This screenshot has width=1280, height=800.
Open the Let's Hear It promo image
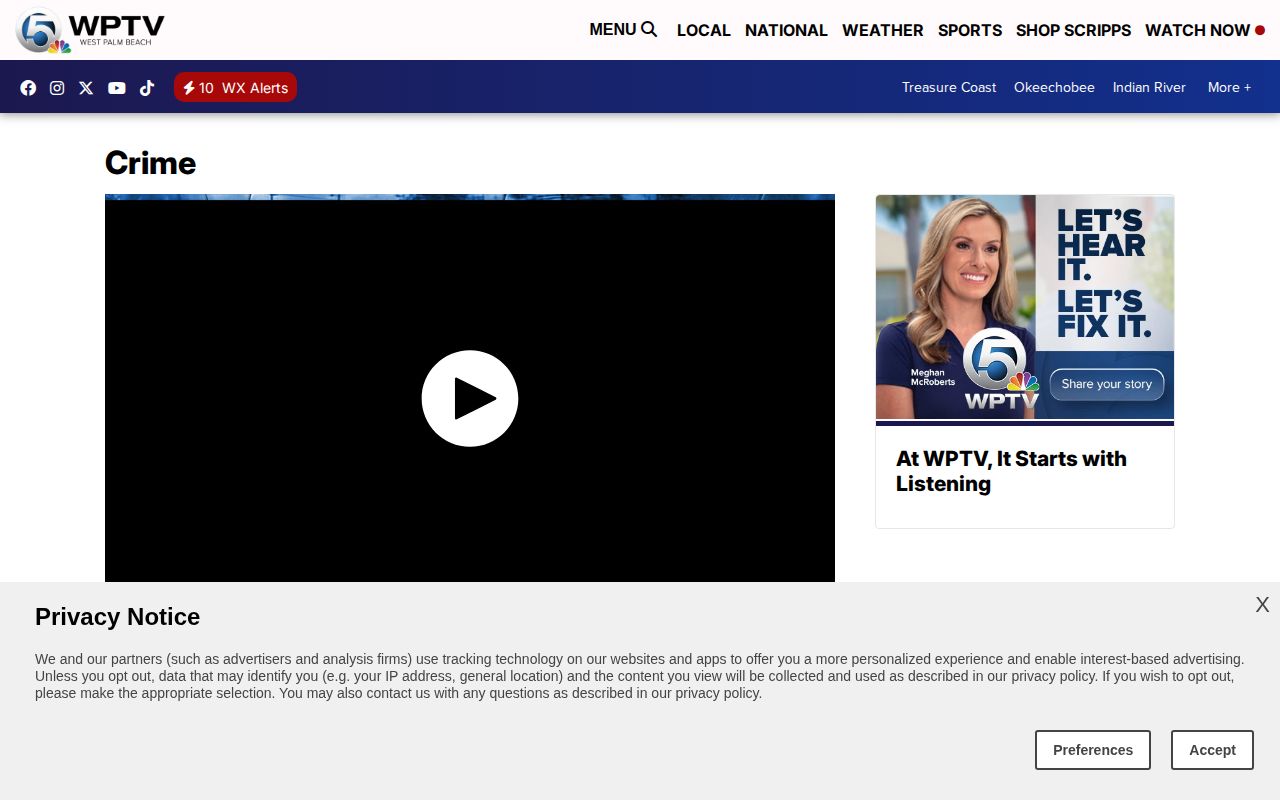click(x=1025, y=307)
